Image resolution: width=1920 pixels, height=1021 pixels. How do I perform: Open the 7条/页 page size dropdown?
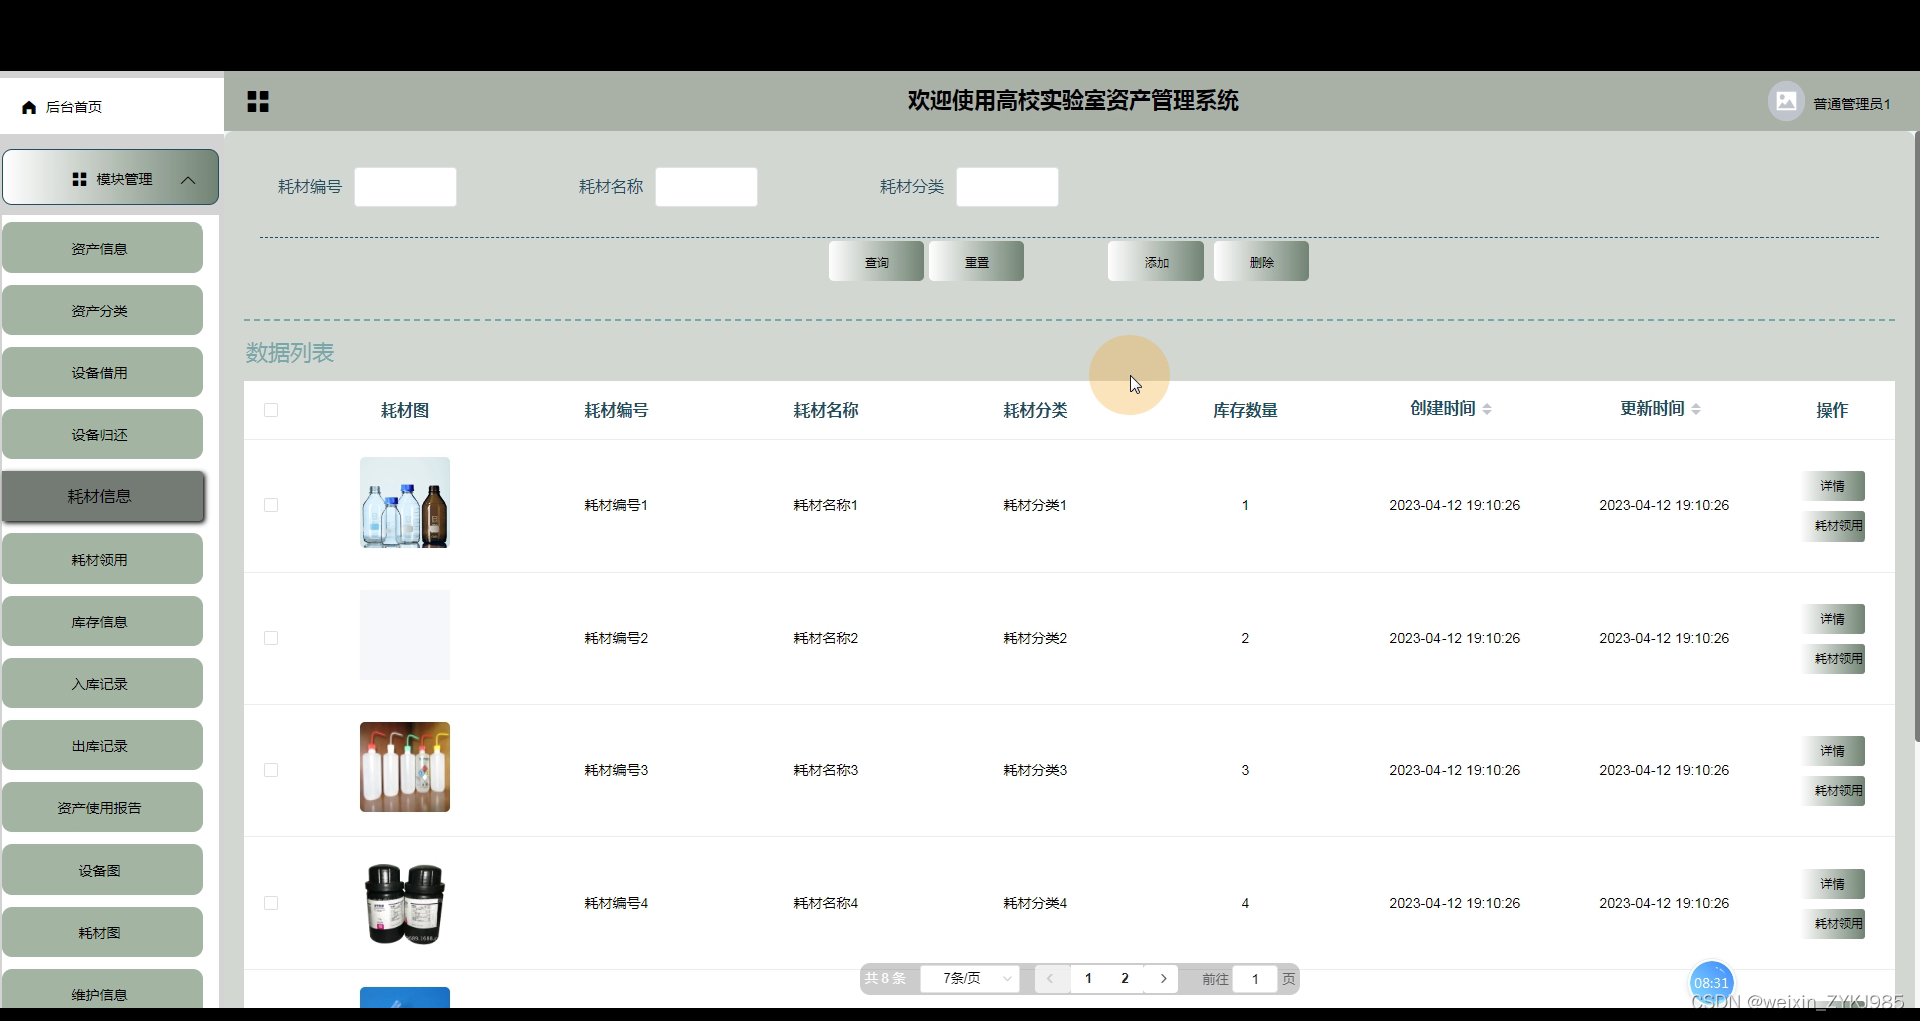pos(970,979)
